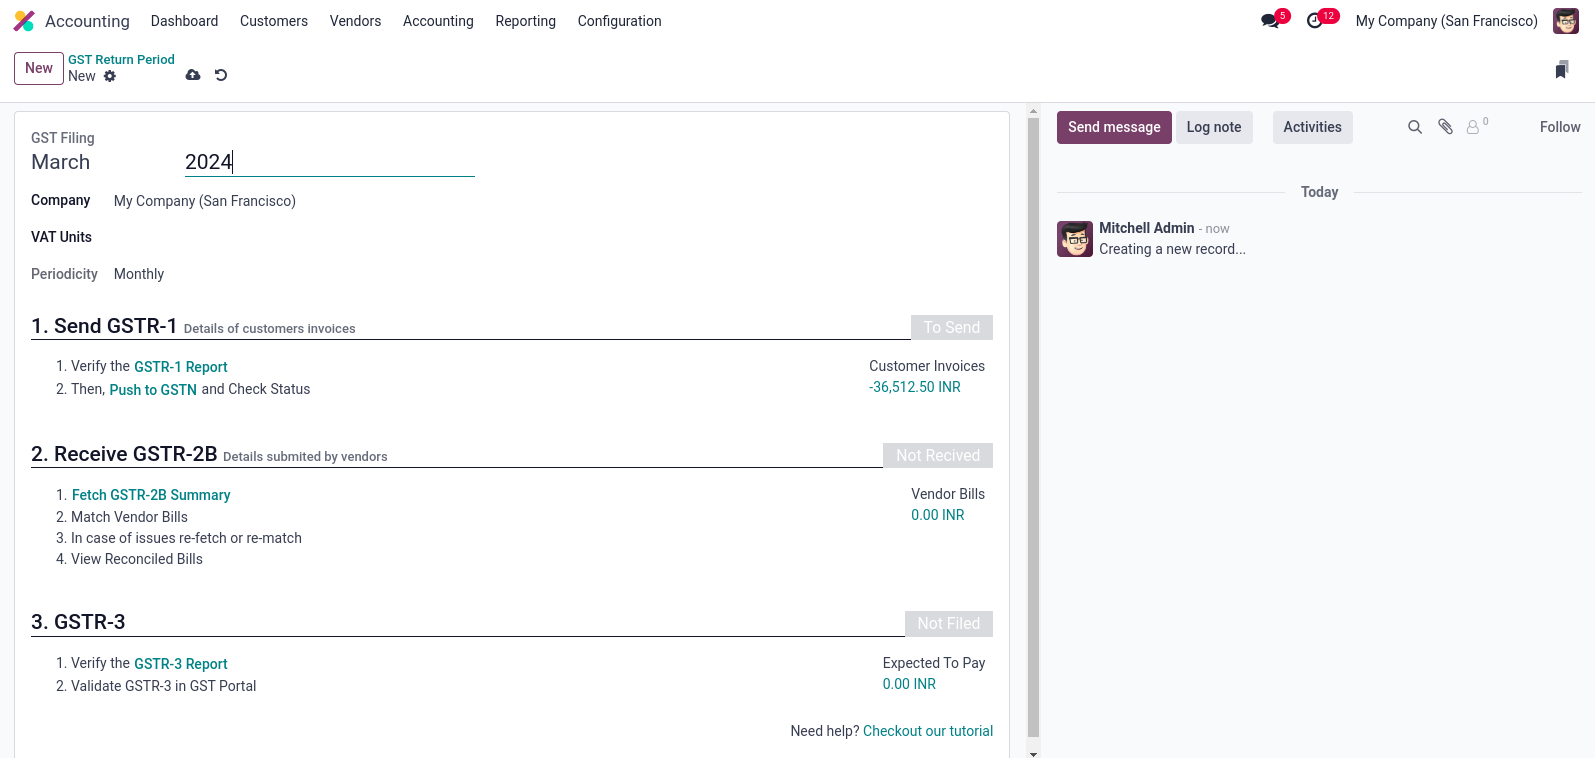
Task: Open the conversations chat bubble icon
Action: click(1270, 21)
